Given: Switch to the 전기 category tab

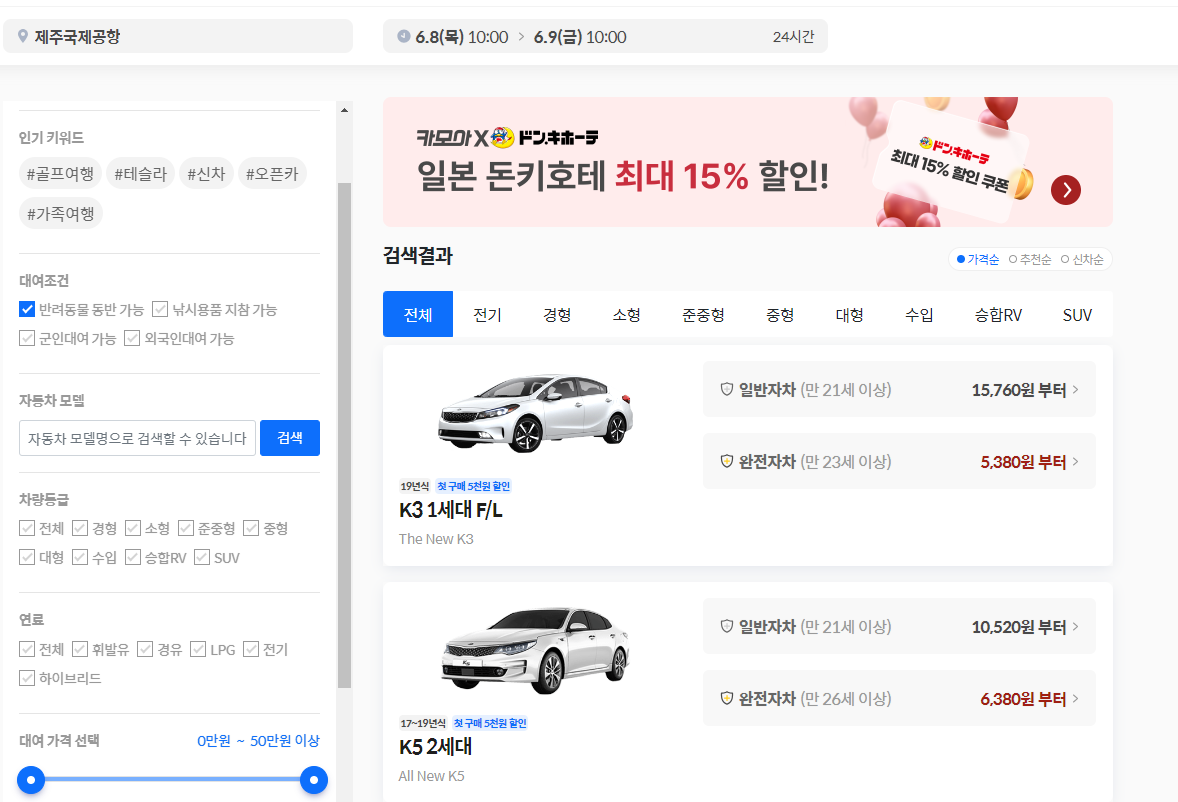Looking at the screenshot, I should pyautogui.click(x=487, y=314).
